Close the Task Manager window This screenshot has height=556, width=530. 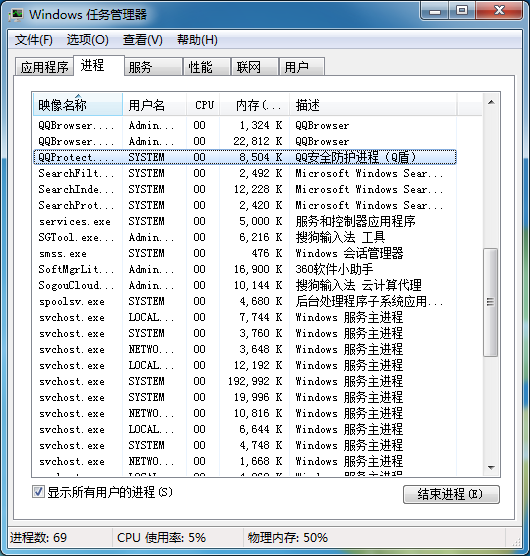click(x=499, y=11)
